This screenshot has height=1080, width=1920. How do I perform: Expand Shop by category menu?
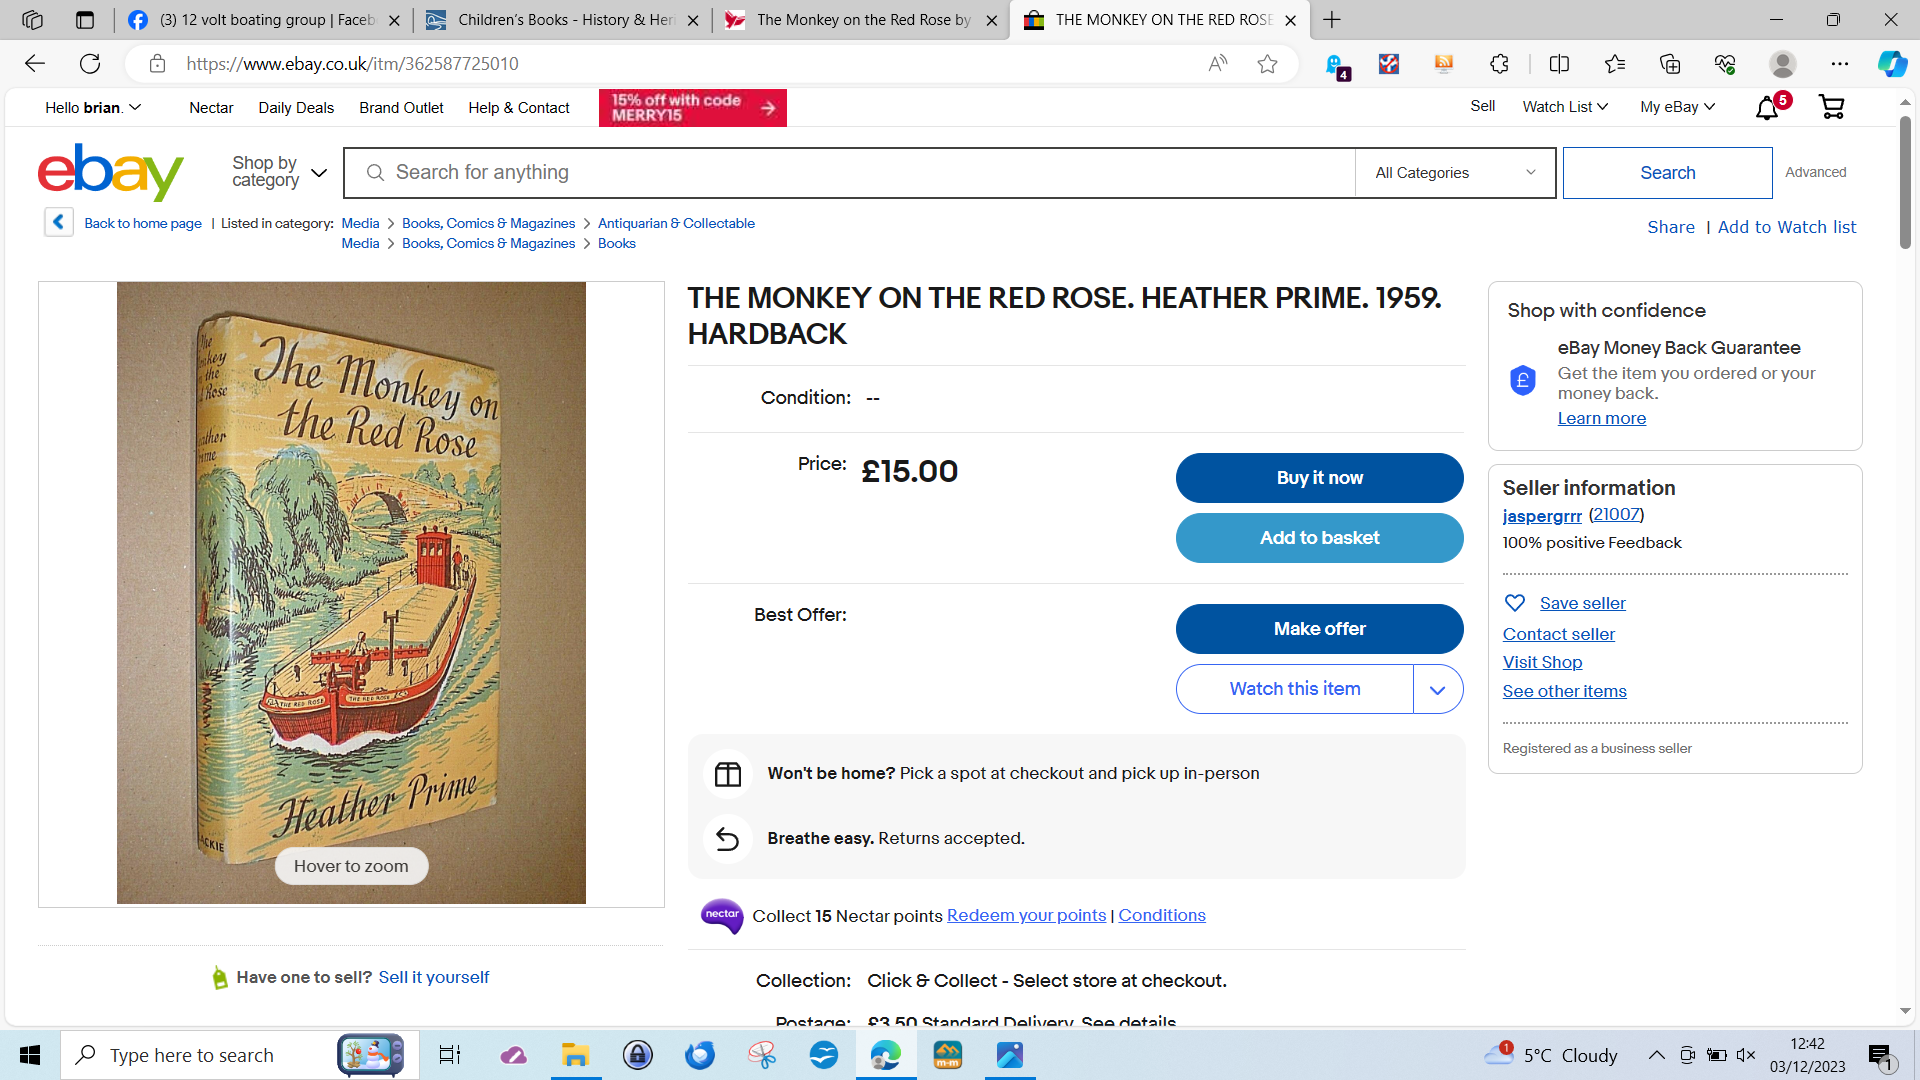pos(279,172)
